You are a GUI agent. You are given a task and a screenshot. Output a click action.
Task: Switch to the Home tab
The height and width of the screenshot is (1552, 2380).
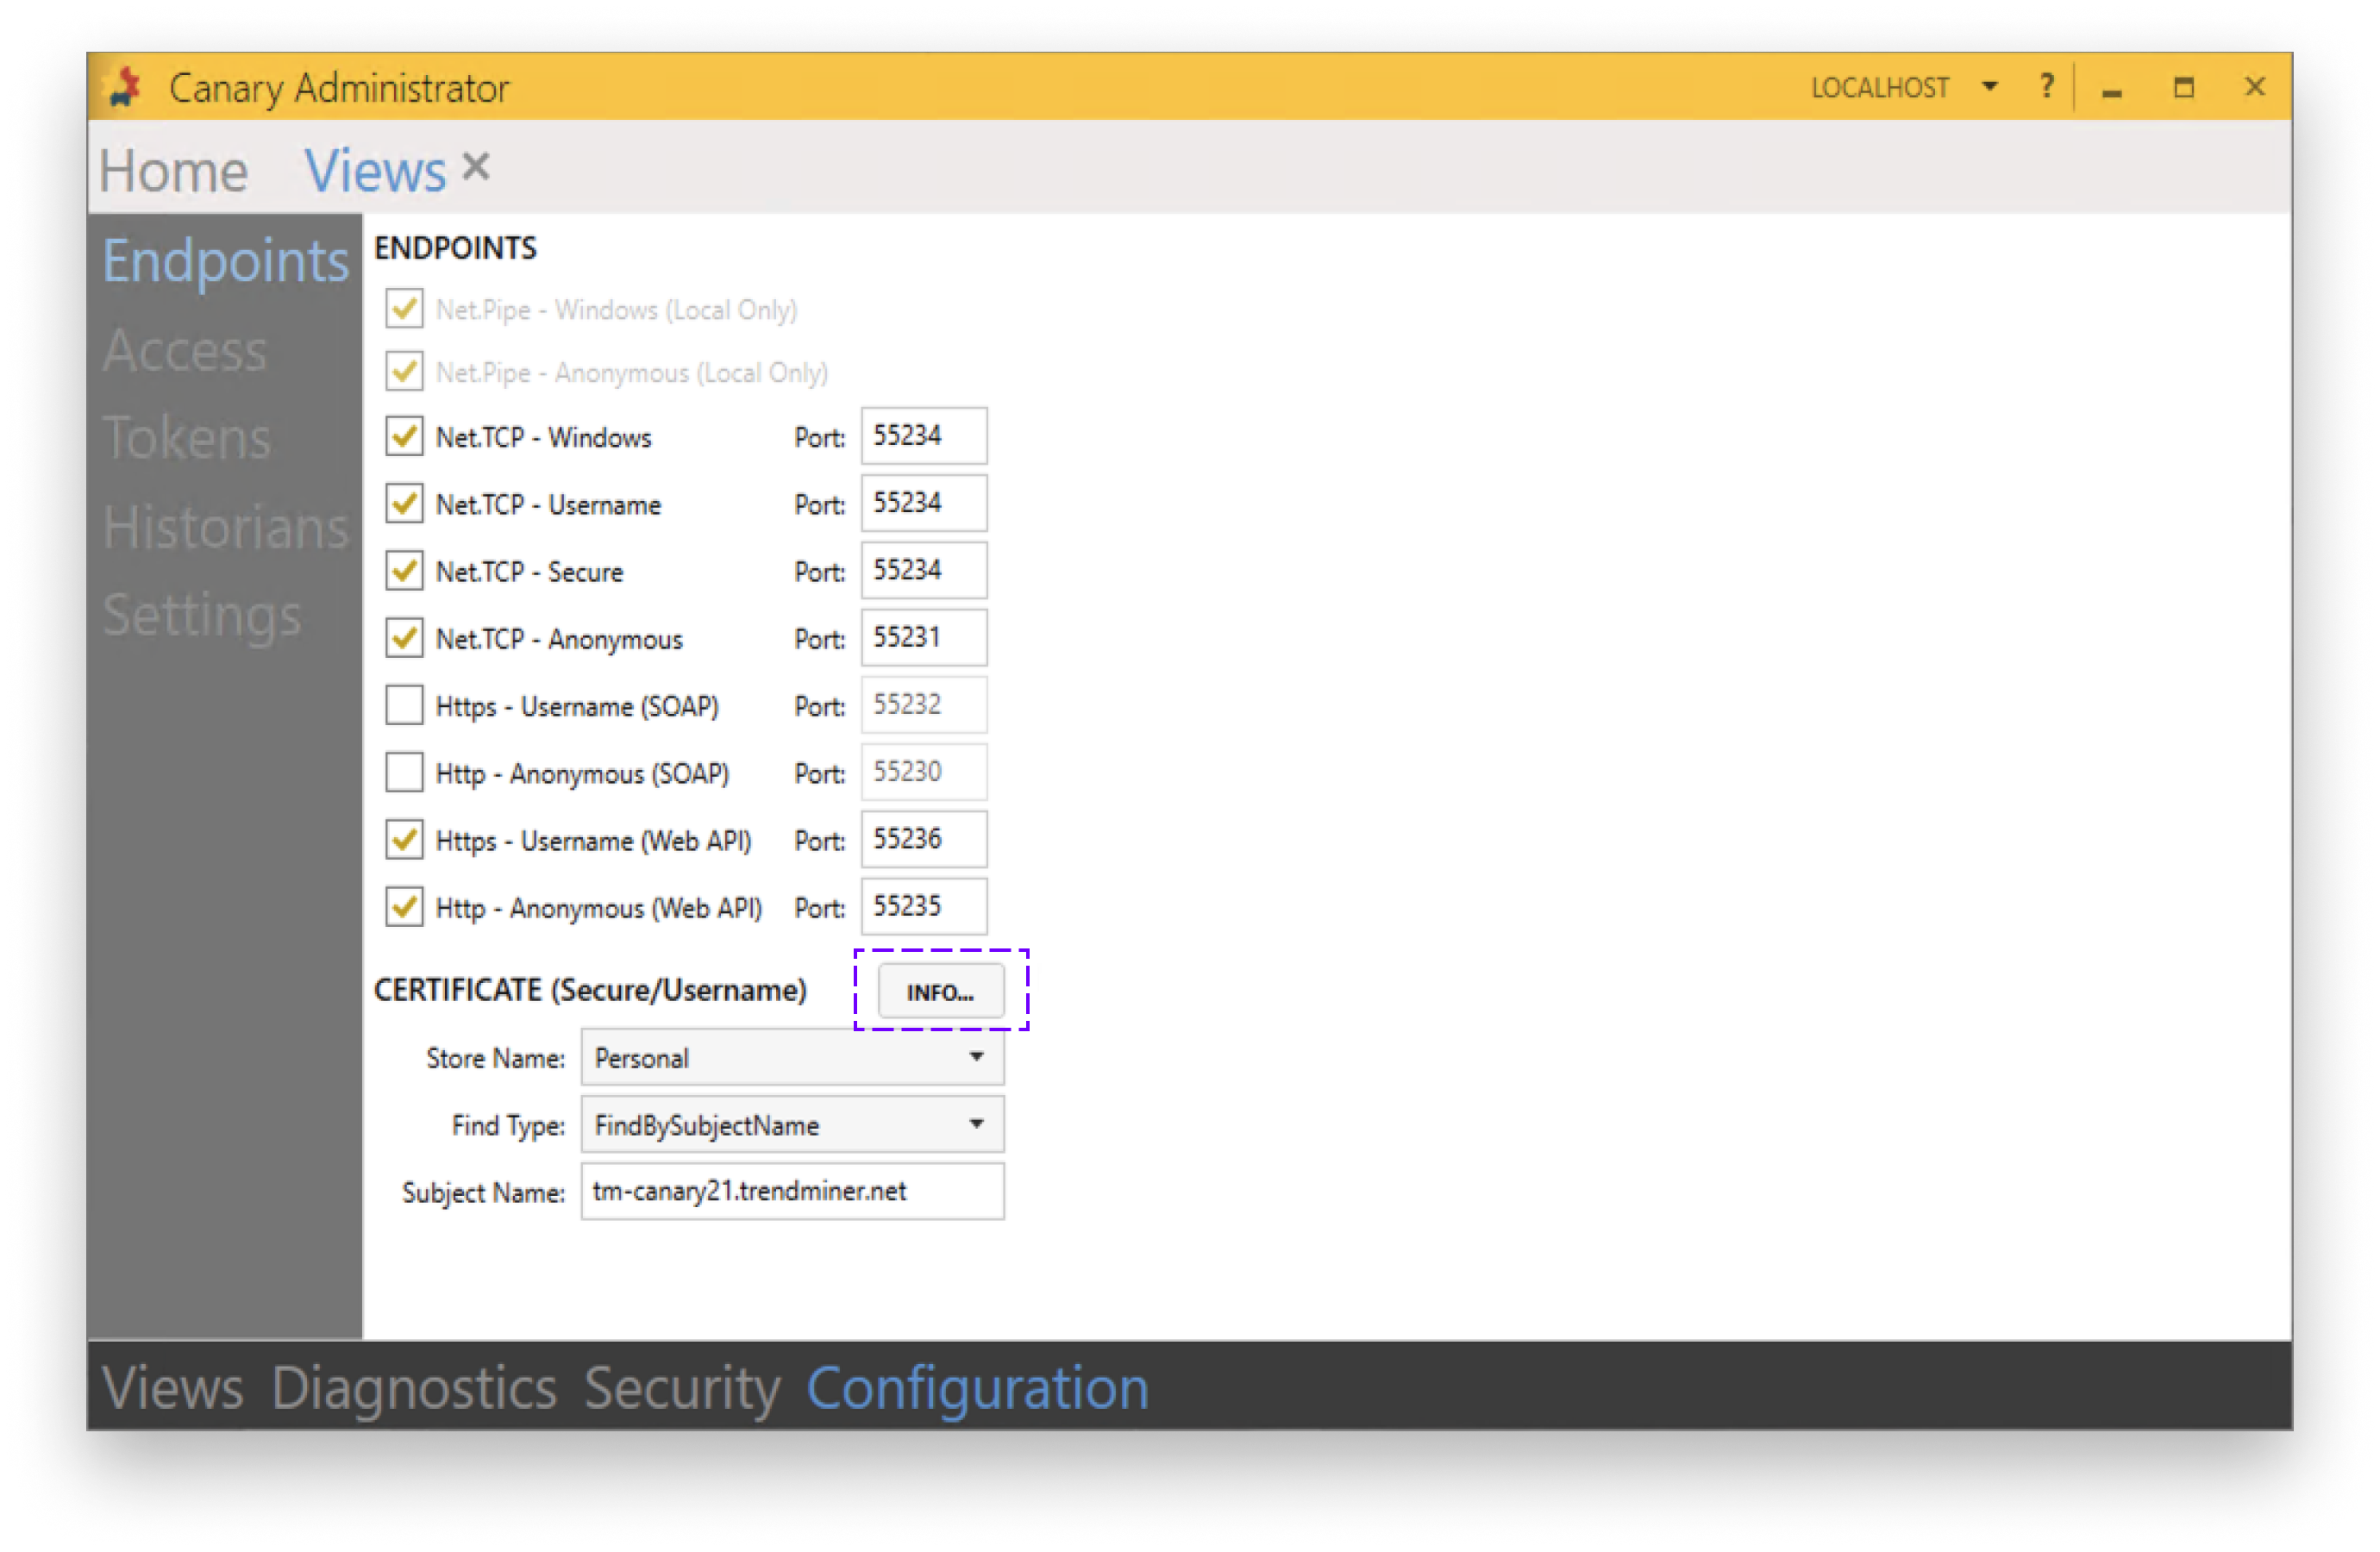click(x=174, y=170)
